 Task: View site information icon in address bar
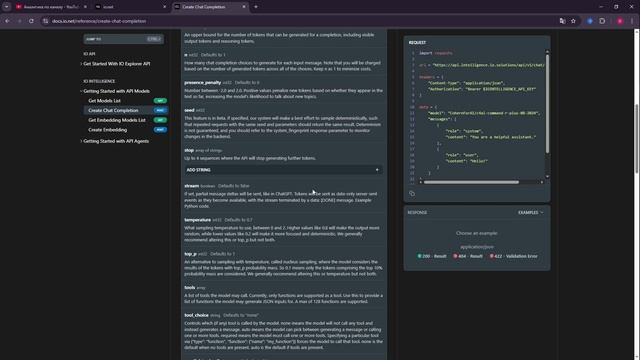(45, 21)
